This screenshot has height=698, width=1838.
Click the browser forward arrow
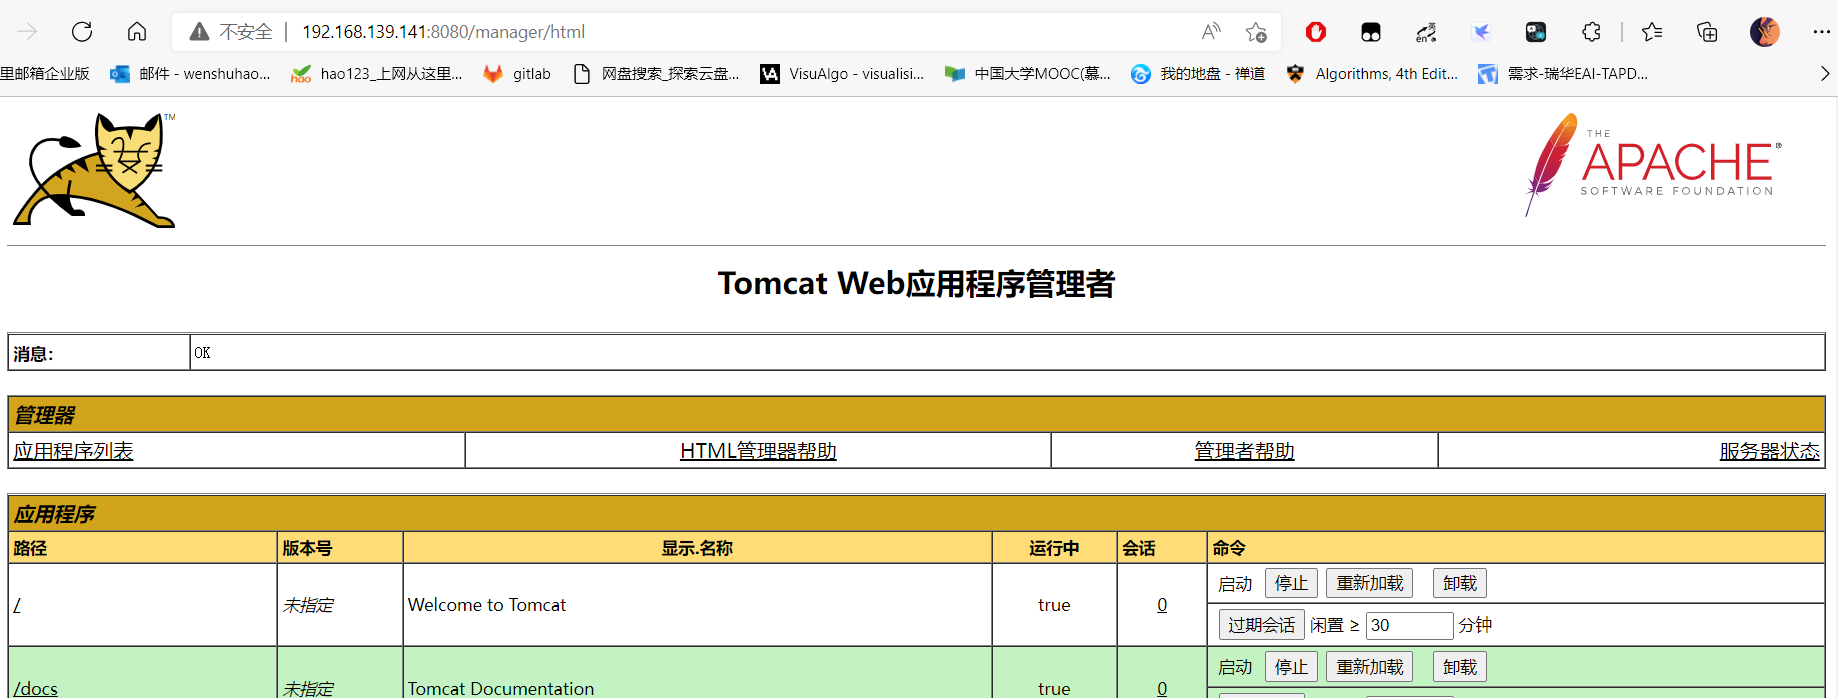point(27,32)
